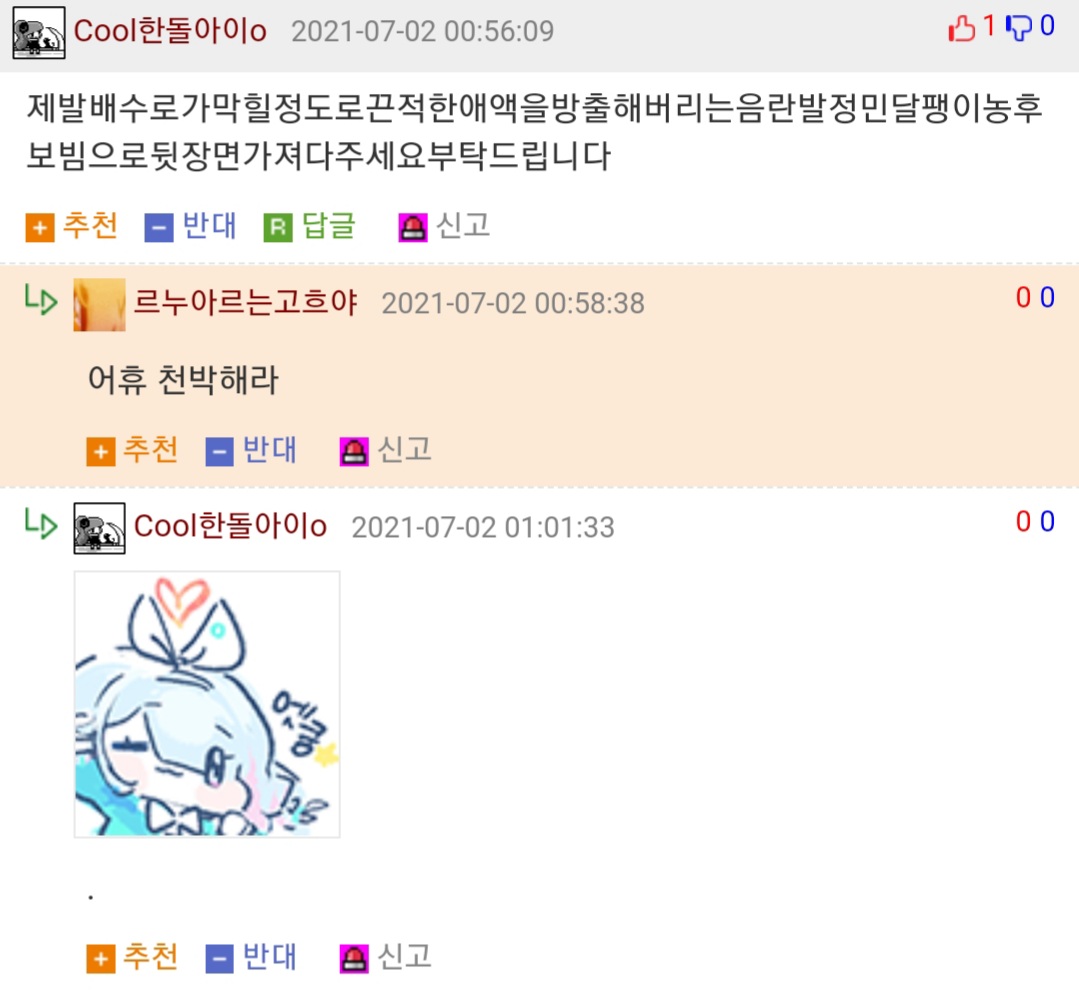Open the blue-haired character sticker image

(x=207, y=704)
